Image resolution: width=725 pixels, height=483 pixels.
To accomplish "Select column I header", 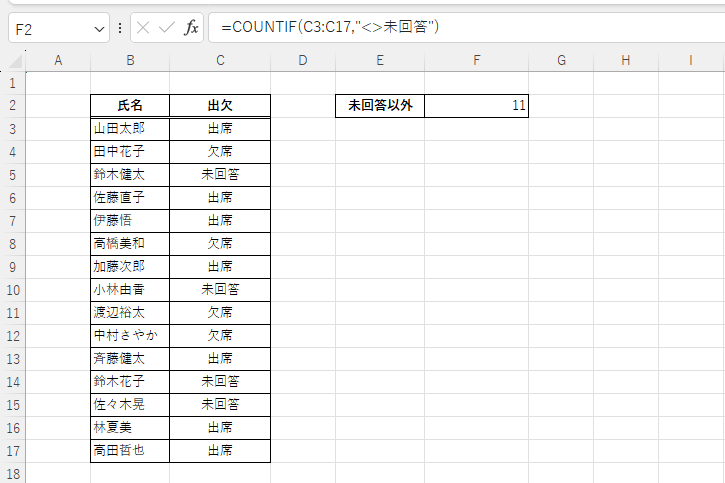I will 691,60.
